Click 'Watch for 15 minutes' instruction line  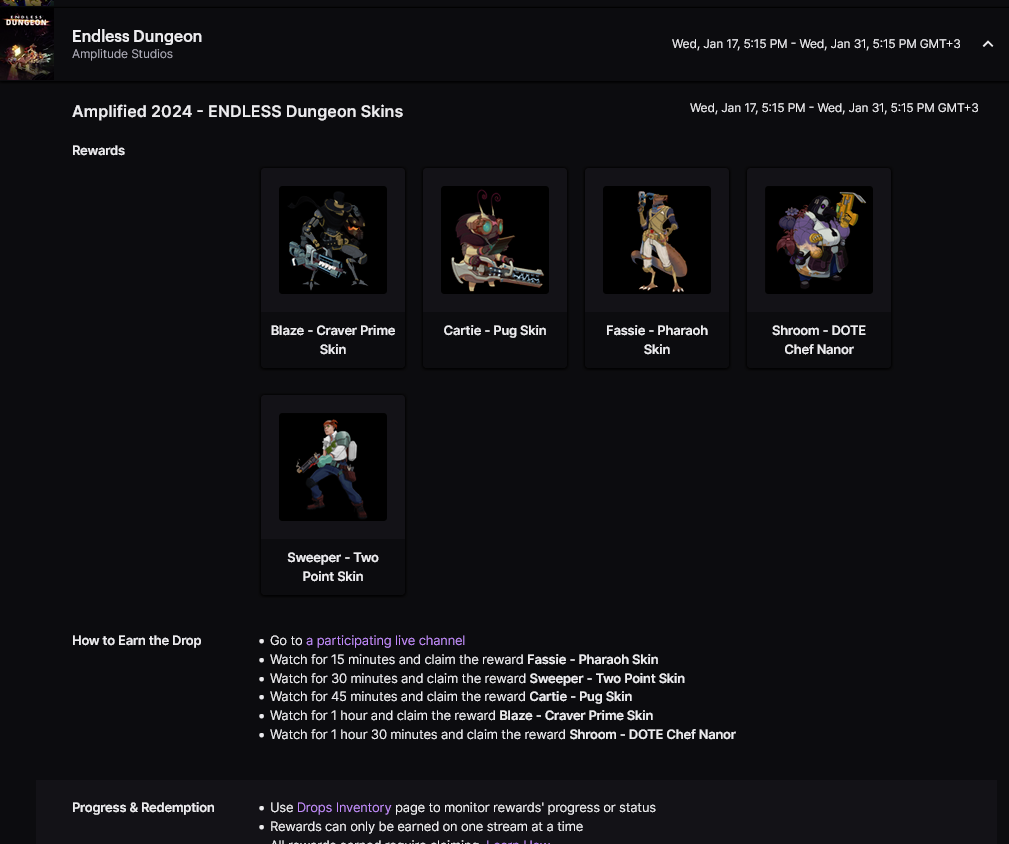[464, 659]
